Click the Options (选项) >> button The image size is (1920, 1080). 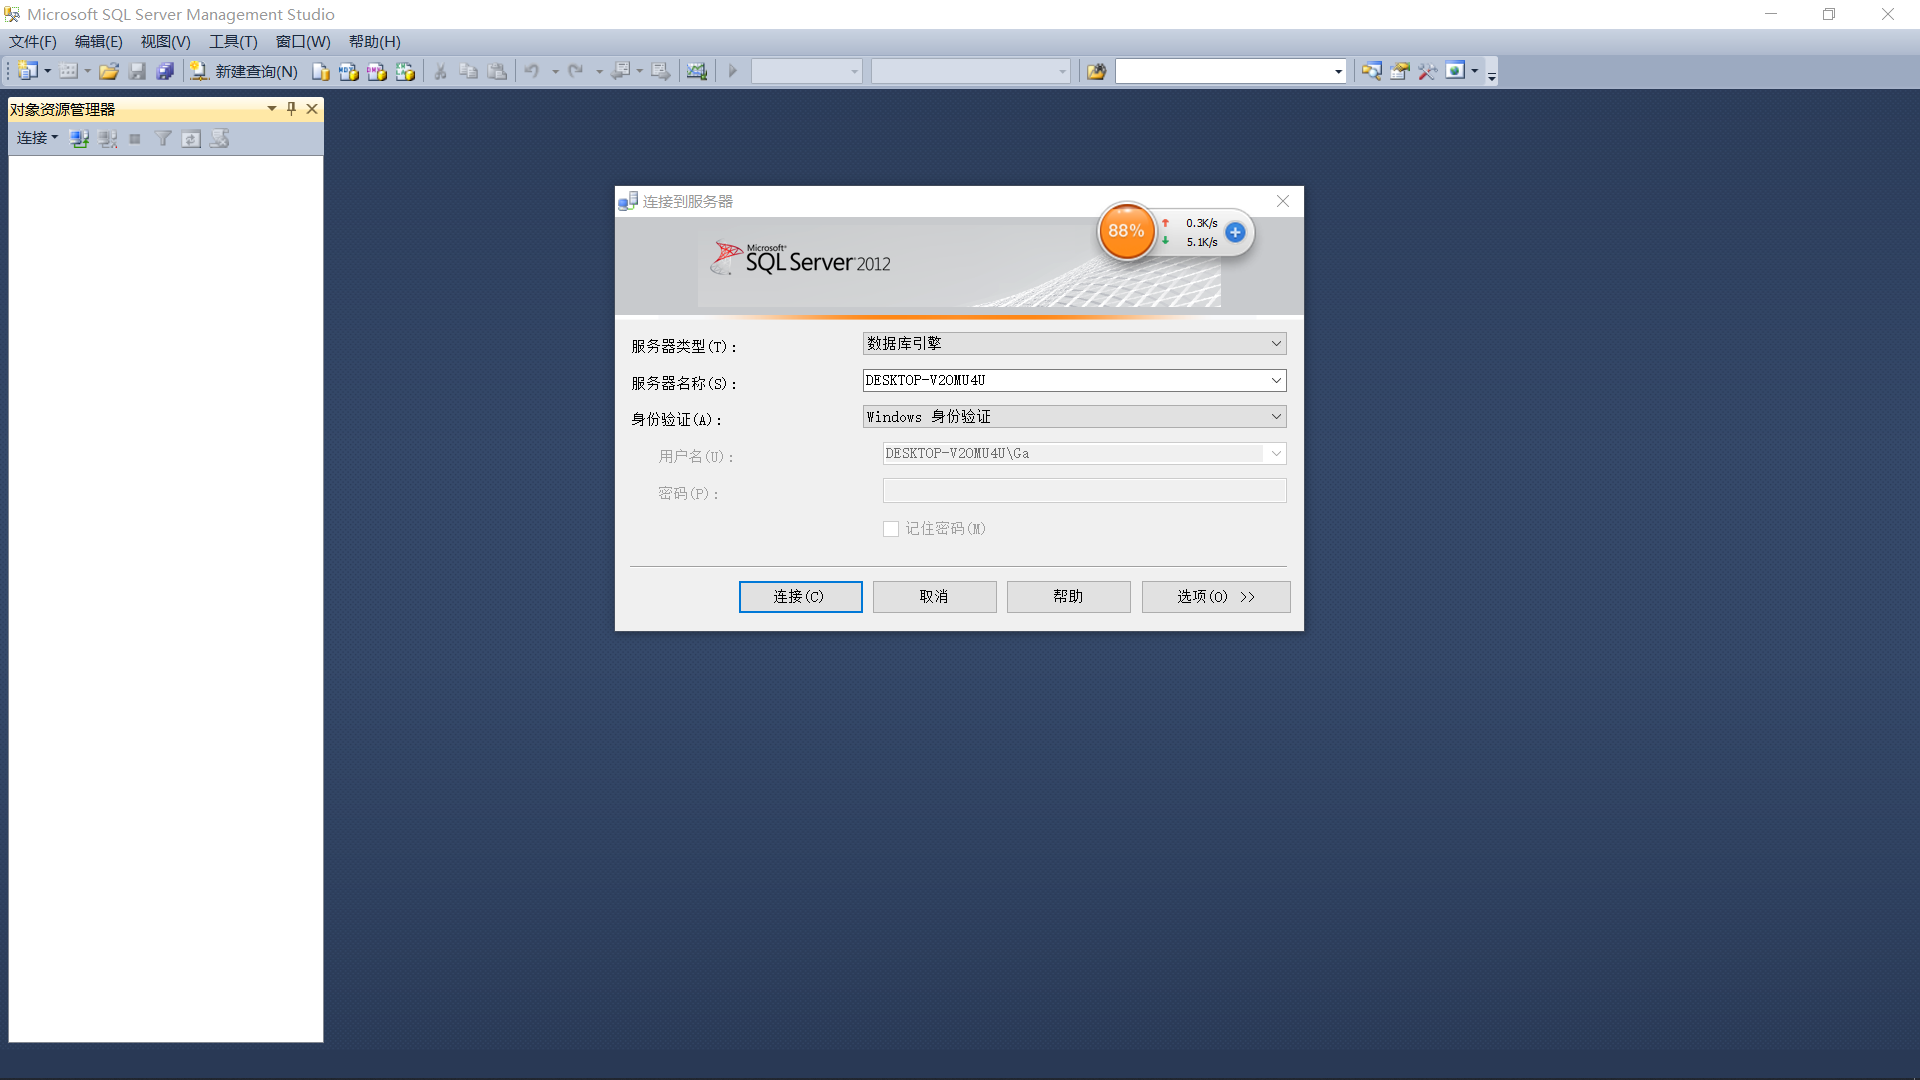click(1215, 597)
